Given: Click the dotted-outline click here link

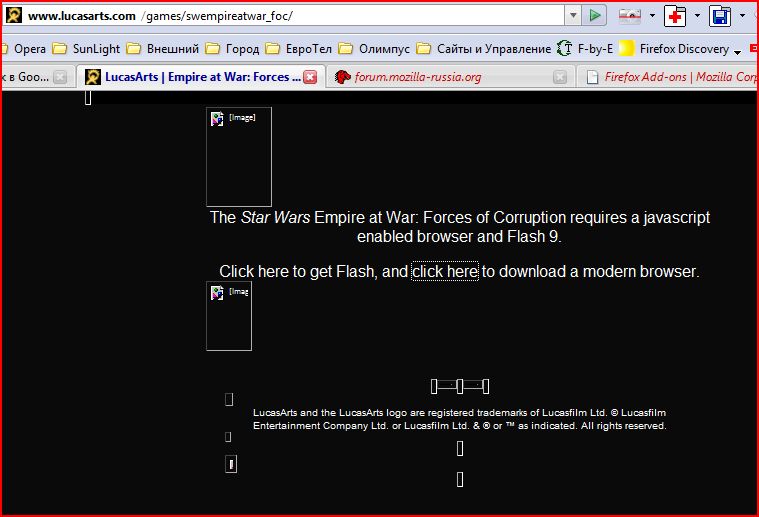Looking at the screenshot, I should click(445, 271).
